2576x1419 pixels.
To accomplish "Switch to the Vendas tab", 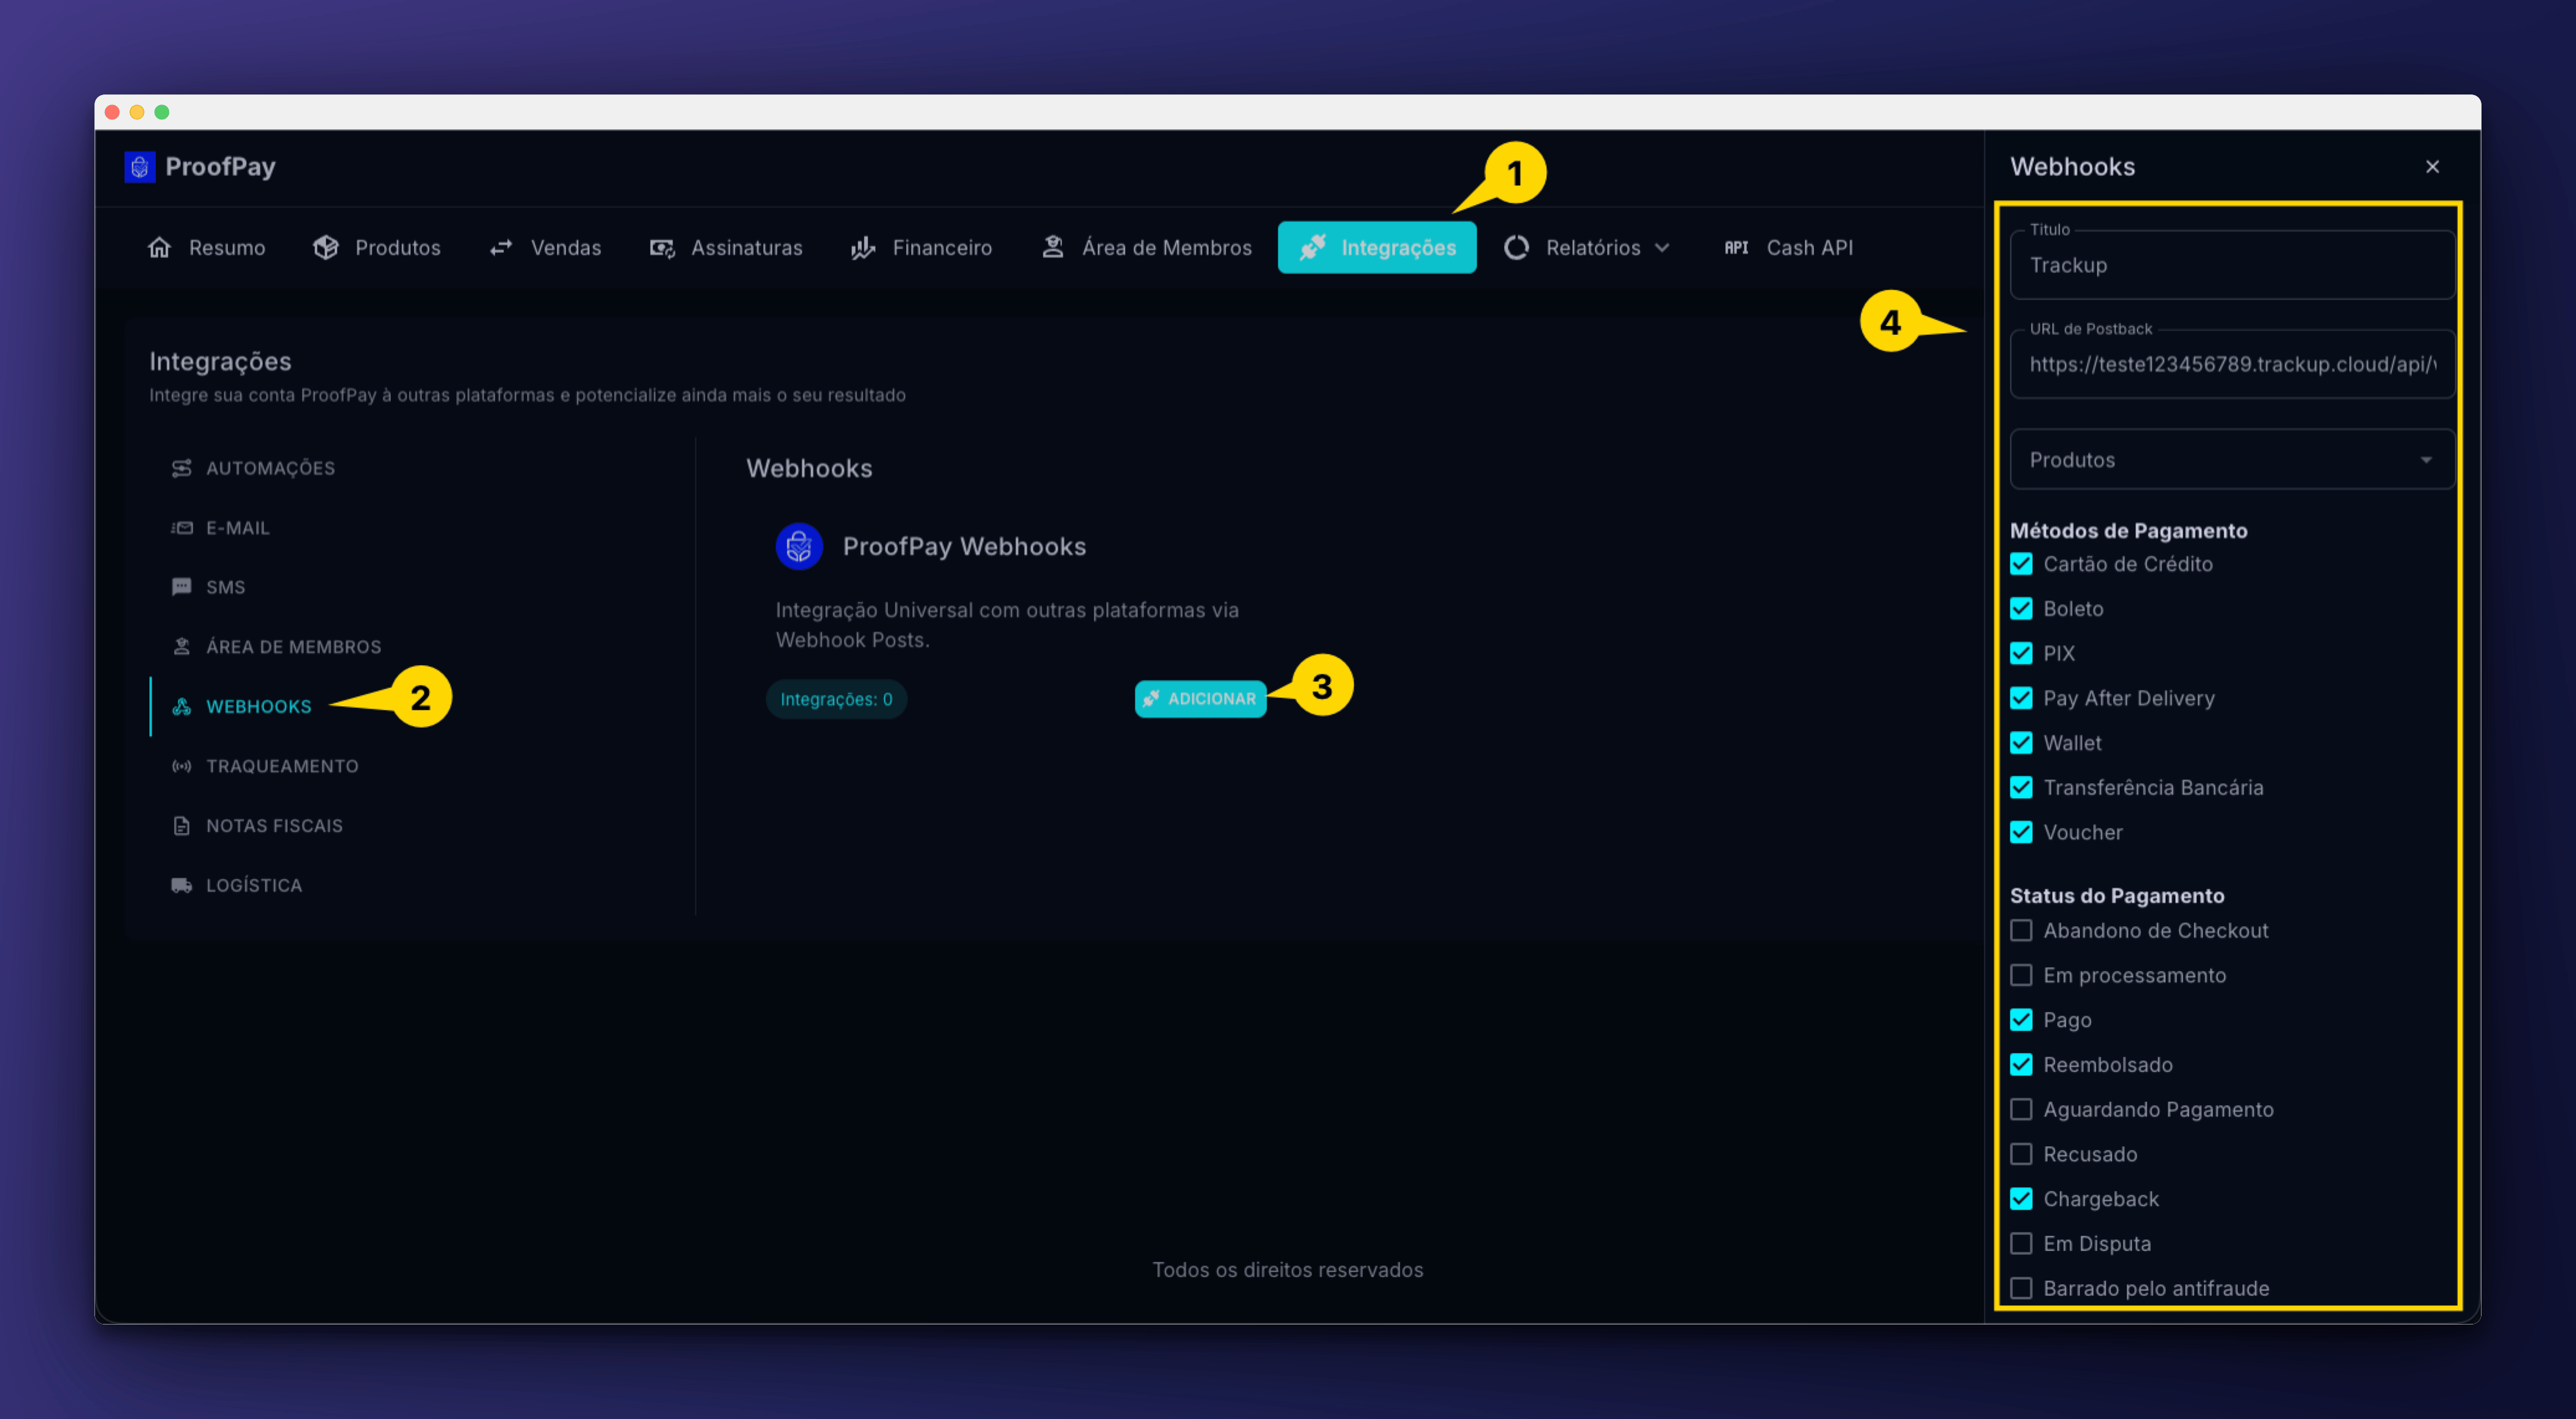I will click(x=545, y=248).
